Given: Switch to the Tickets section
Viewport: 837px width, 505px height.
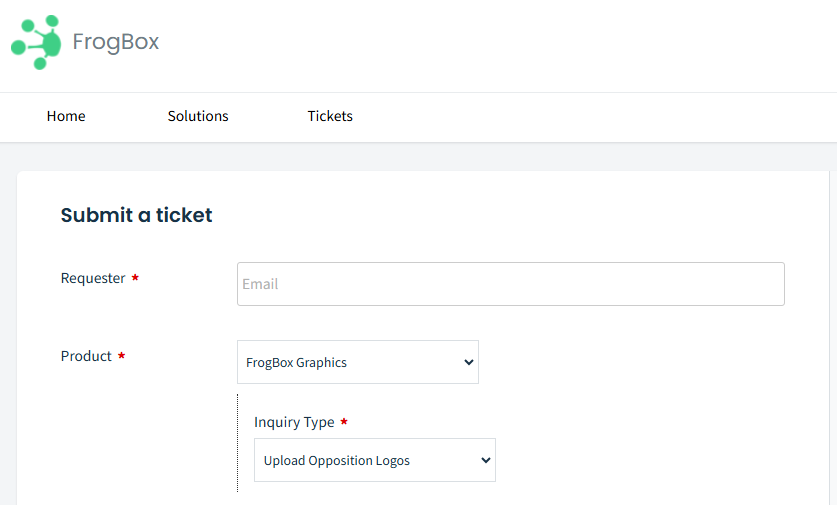Looking at the screenshot, I should click(330, 116).
